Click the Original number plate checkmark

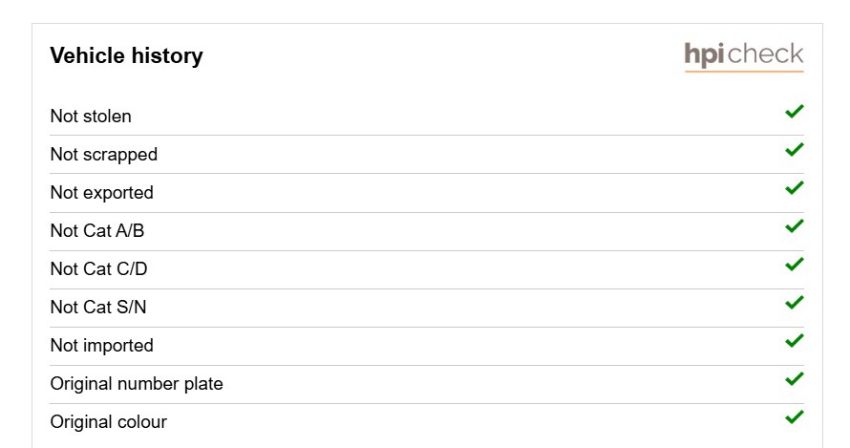tap(794, 379)
